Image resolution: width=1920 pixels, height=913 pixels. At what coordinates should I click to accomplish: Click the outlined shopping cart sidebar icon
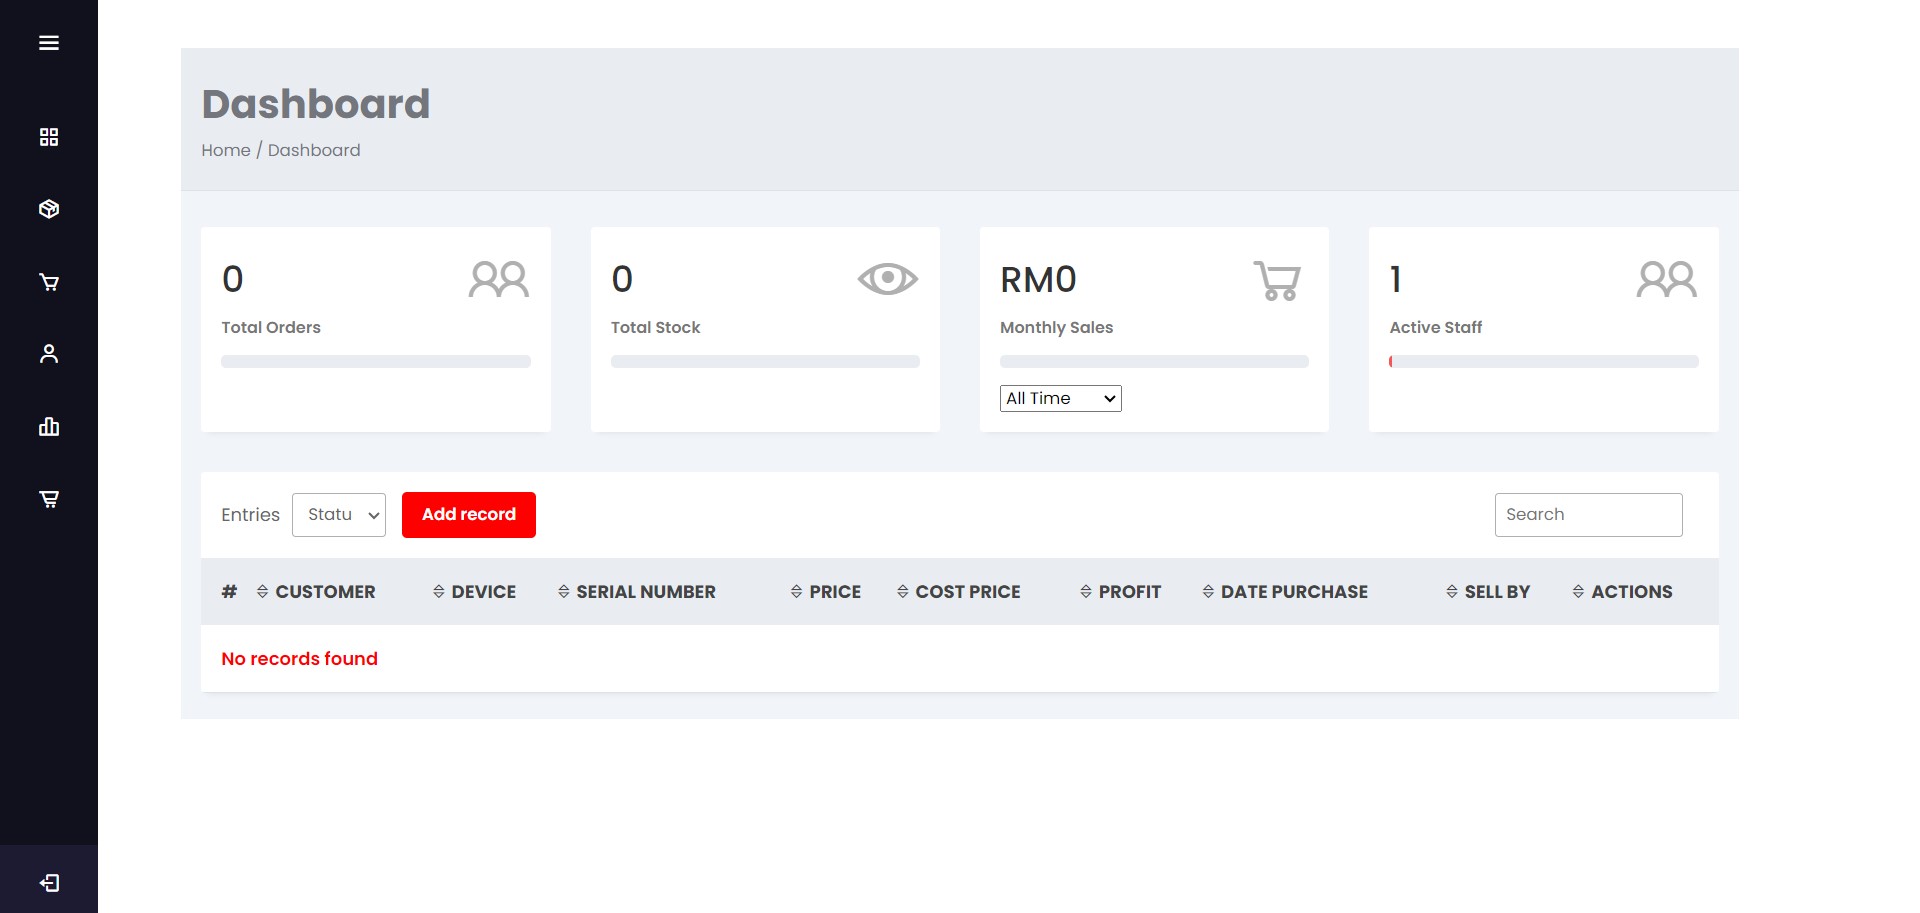tap(48, 282)
